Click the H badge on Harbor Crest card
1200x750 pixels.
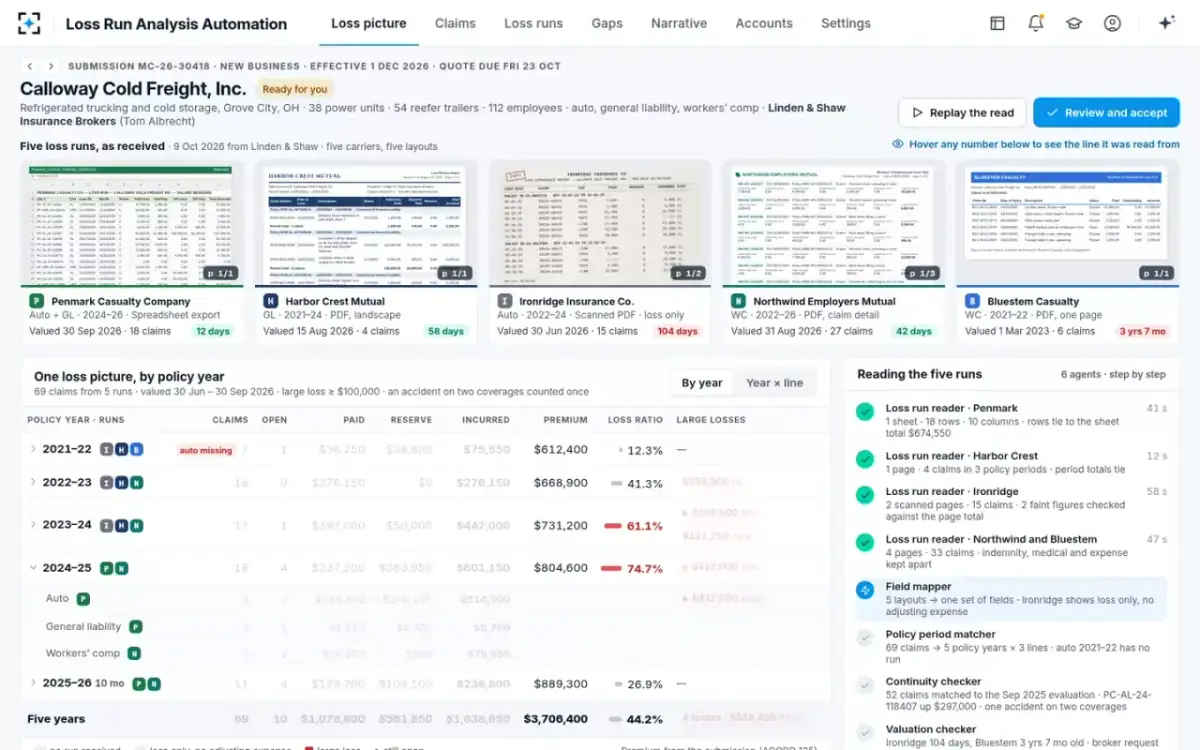[270, 301]
